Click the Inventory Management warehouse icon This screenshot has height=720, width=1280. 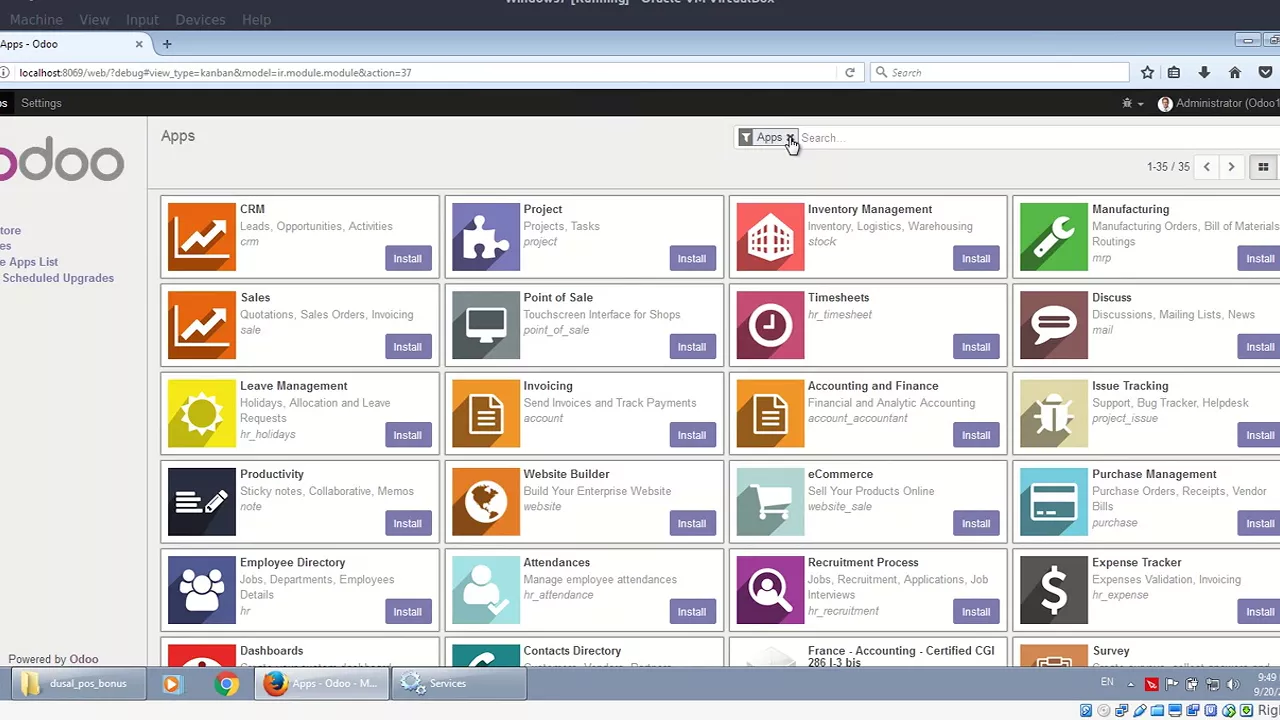pyautogui.click(x=770, y=237)
